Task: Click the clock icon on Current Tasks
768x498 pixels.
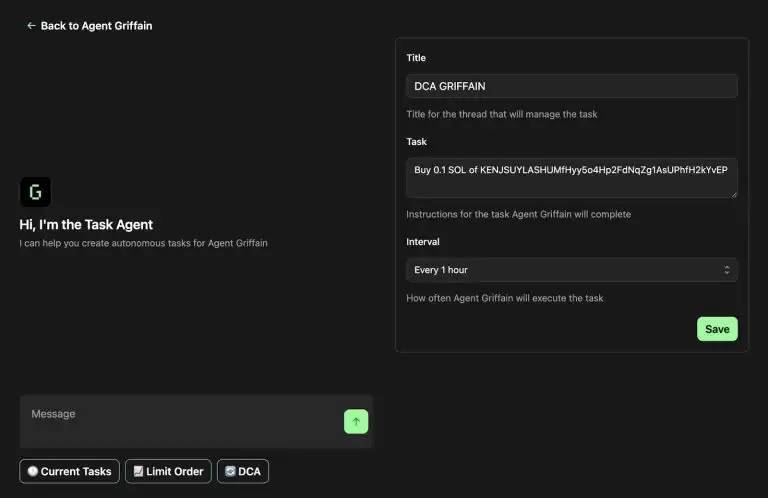Action: click(x=33, y=471)
